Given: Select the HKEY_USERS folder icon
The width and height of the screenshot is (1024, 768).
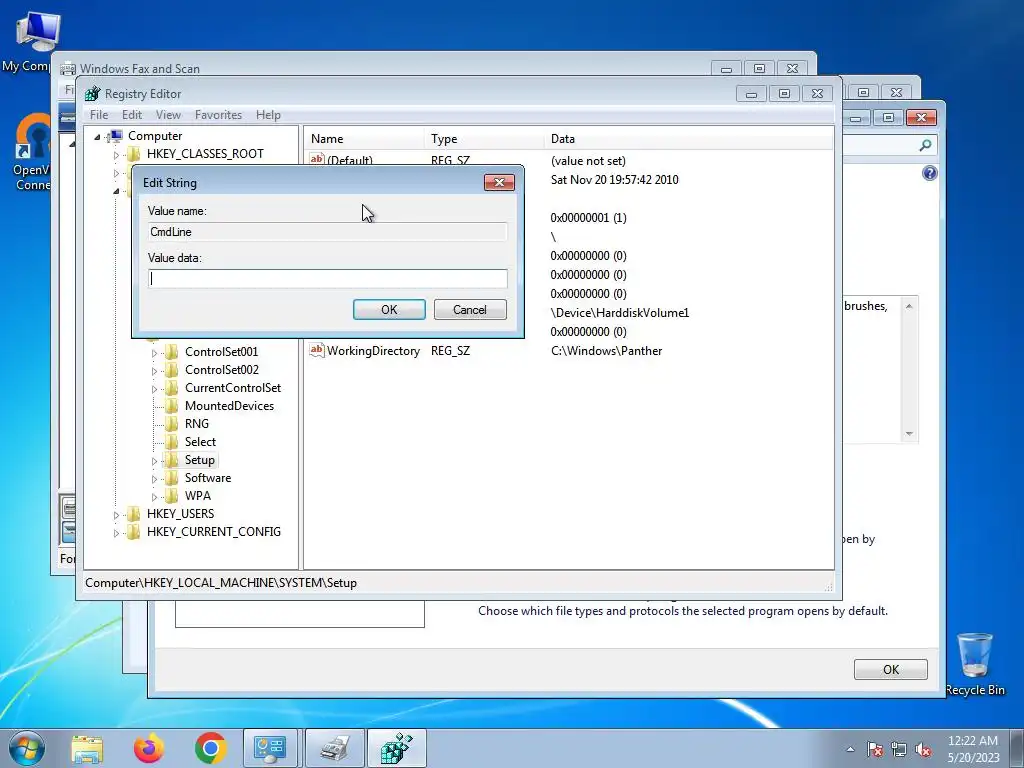Looking at the screenshot, I should click(x=133, y=514).
